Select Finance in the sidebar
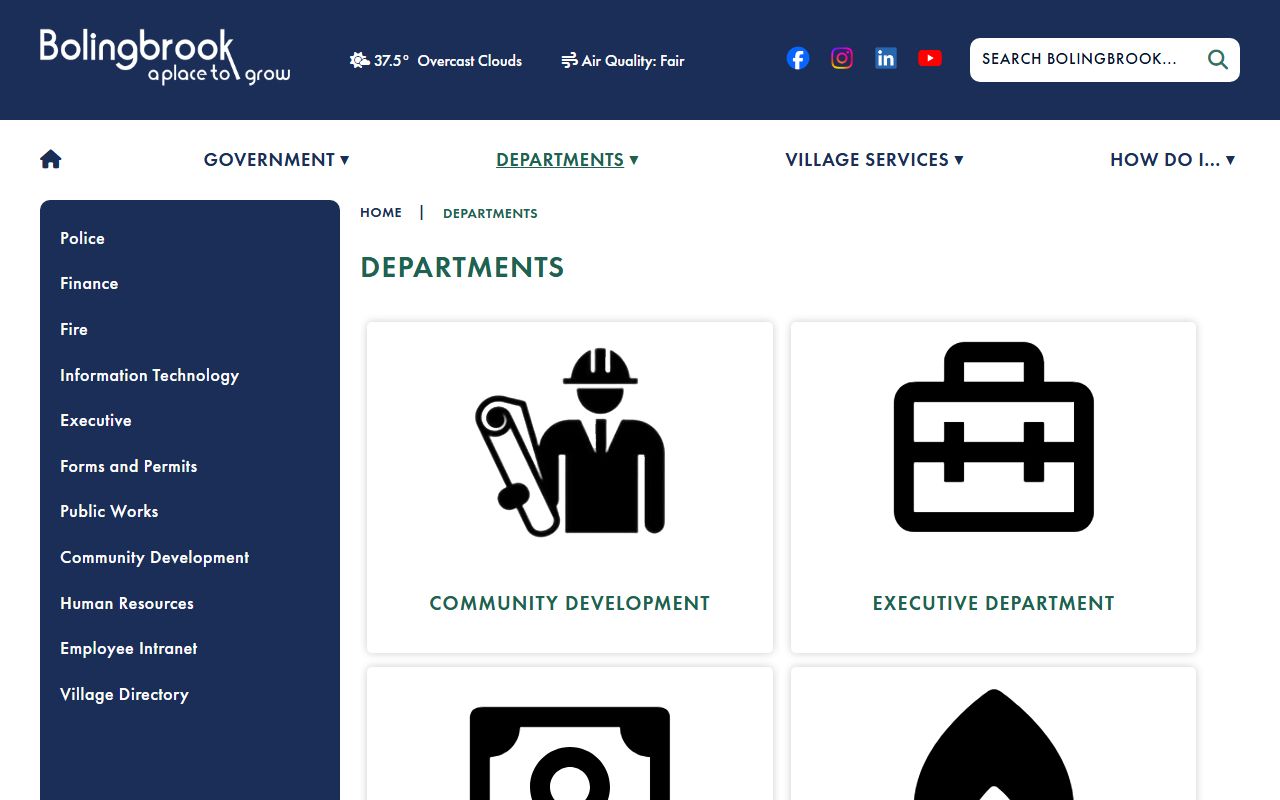Image resolution: width=1280 pixels, height=800 pixels. (89, 283)
